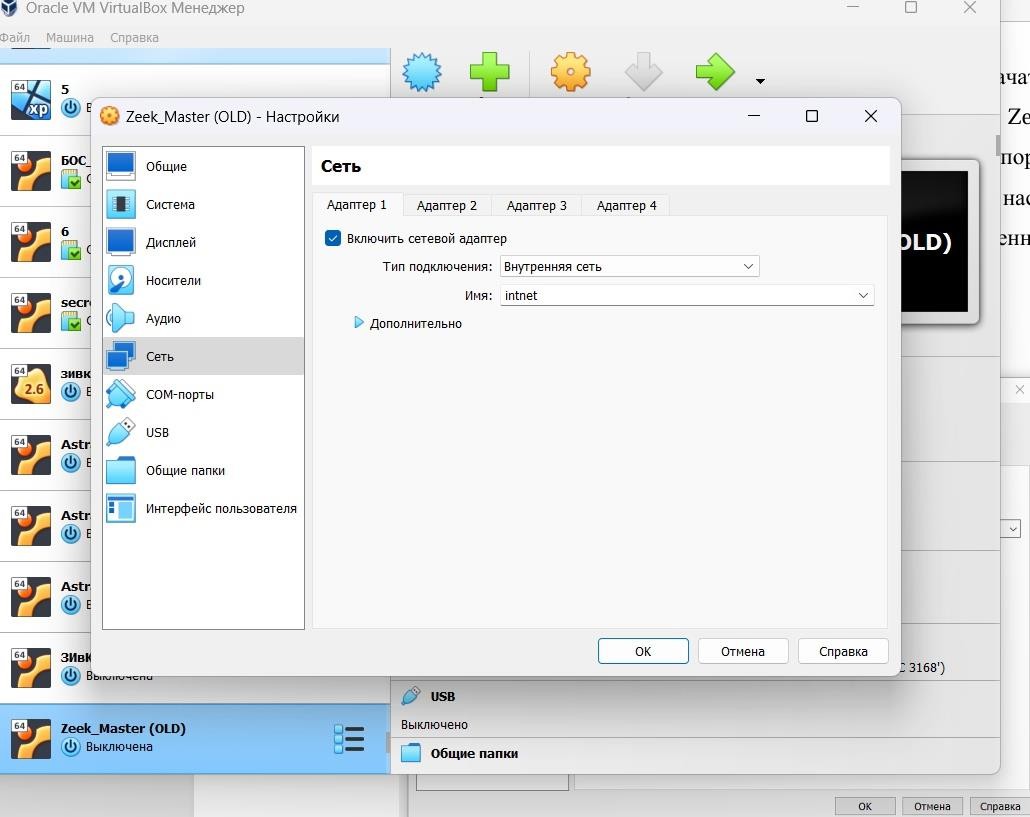Click the OK button in the background window
1030x817 pixels.
(865, 806)
